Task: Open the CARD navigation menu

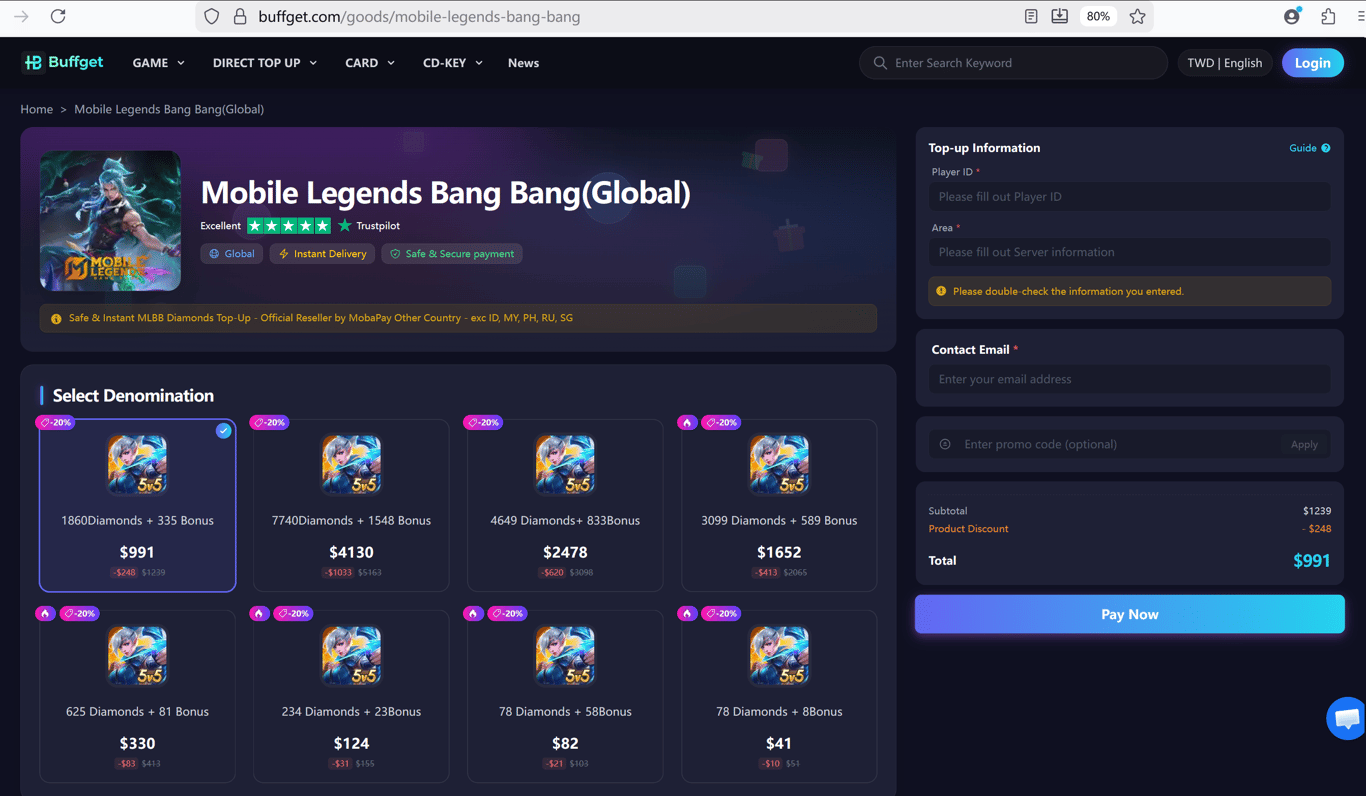Action: (370, 63)
